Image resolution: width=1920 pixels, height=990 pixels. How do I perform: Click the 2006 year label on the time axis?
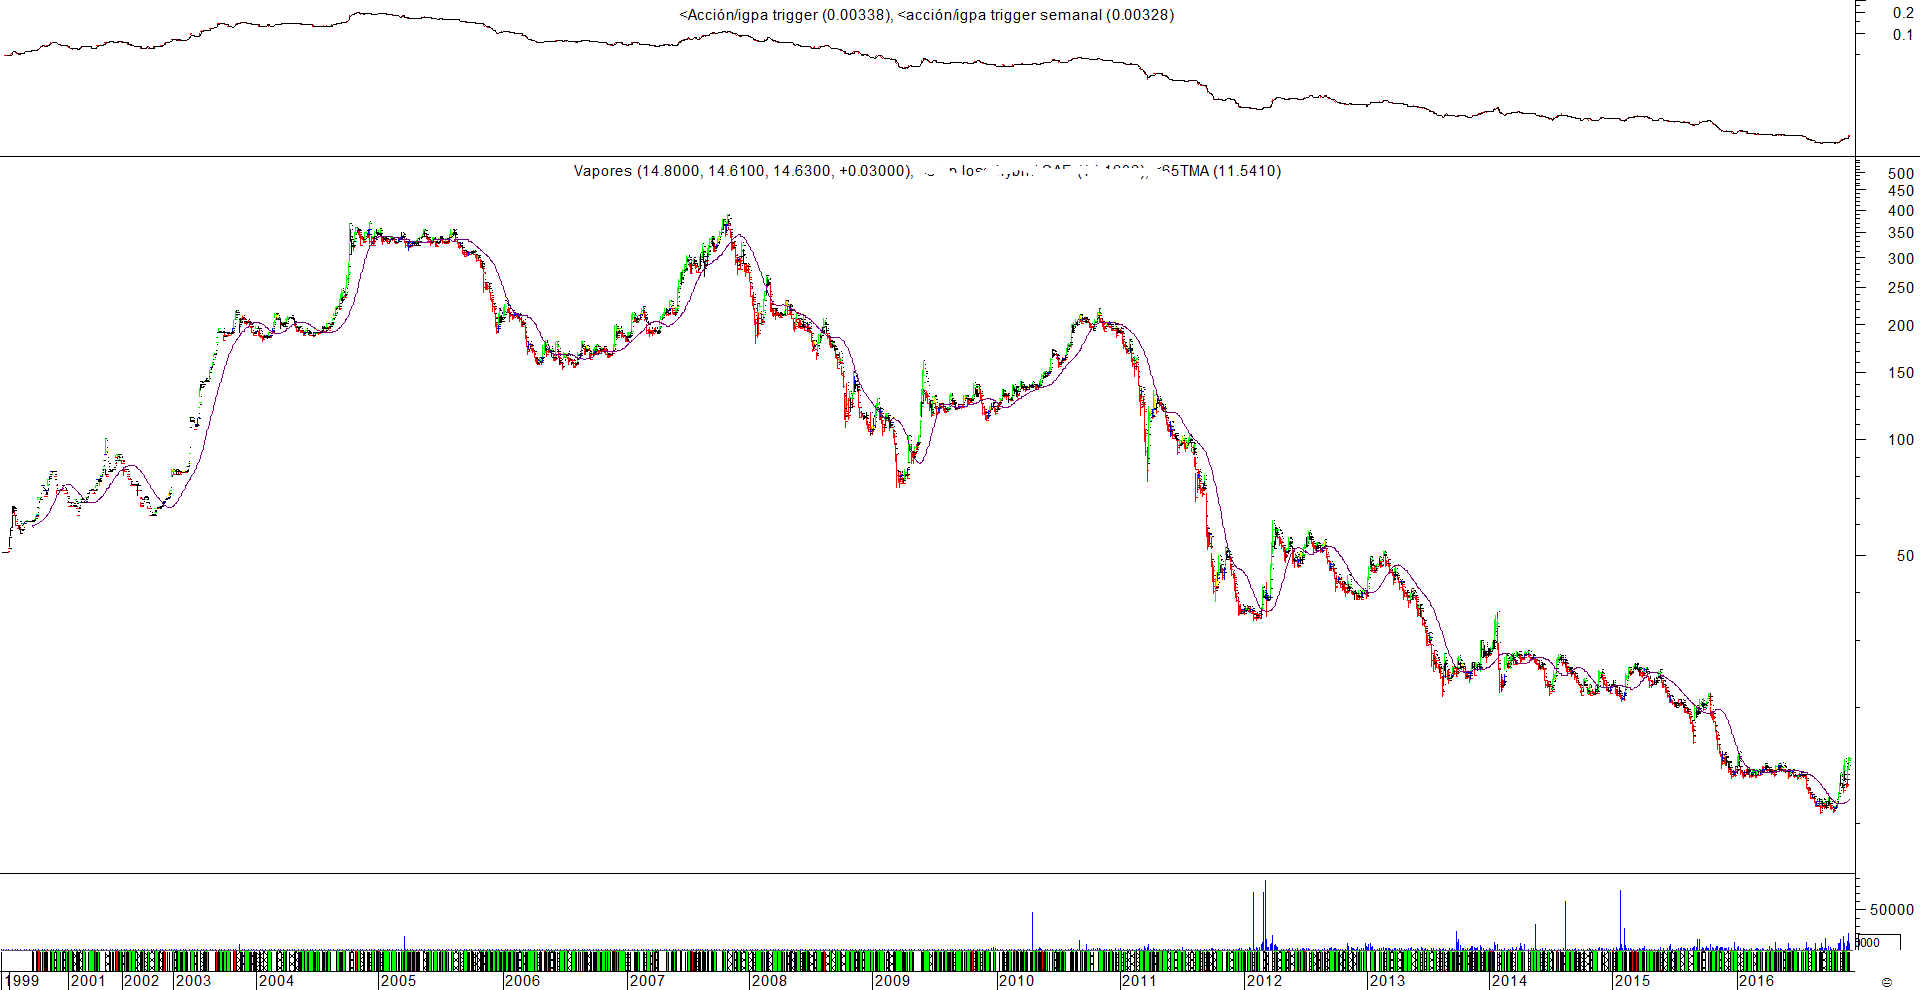pos(522,981)
